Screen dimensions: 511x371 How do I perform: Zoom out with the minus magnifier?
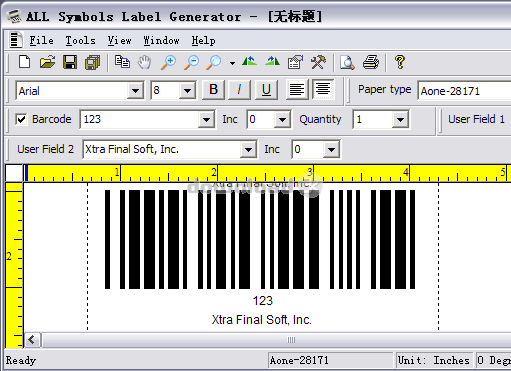(x=192, y=62)
